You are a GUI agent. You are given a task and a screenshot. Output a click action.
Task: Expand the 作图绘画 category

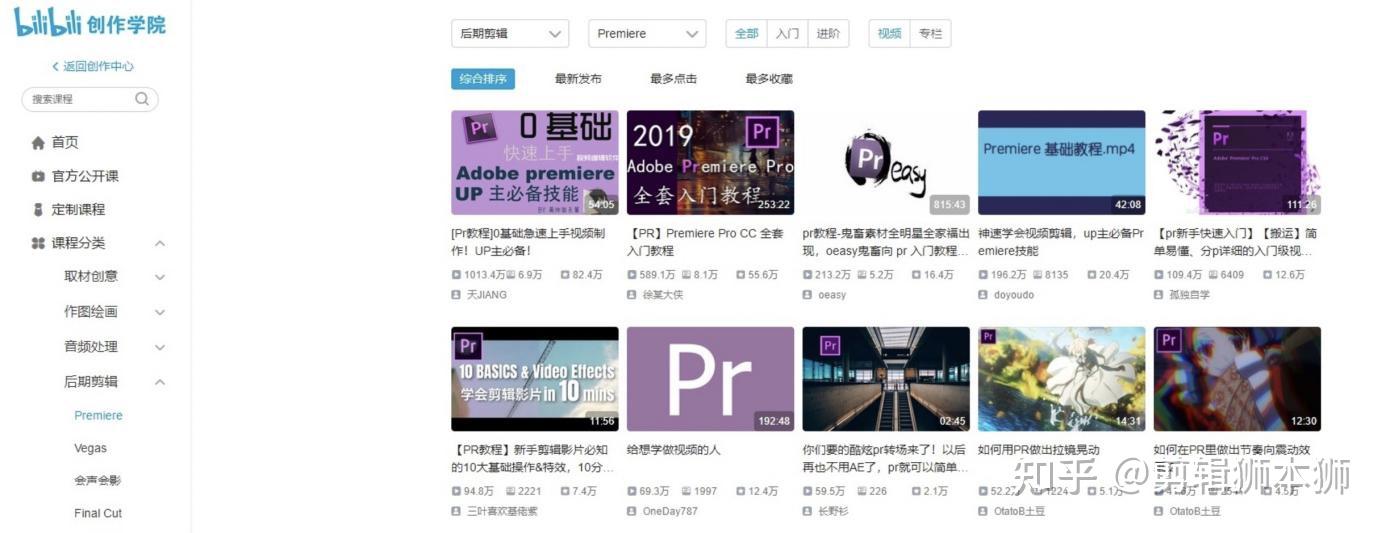point(160,312)
